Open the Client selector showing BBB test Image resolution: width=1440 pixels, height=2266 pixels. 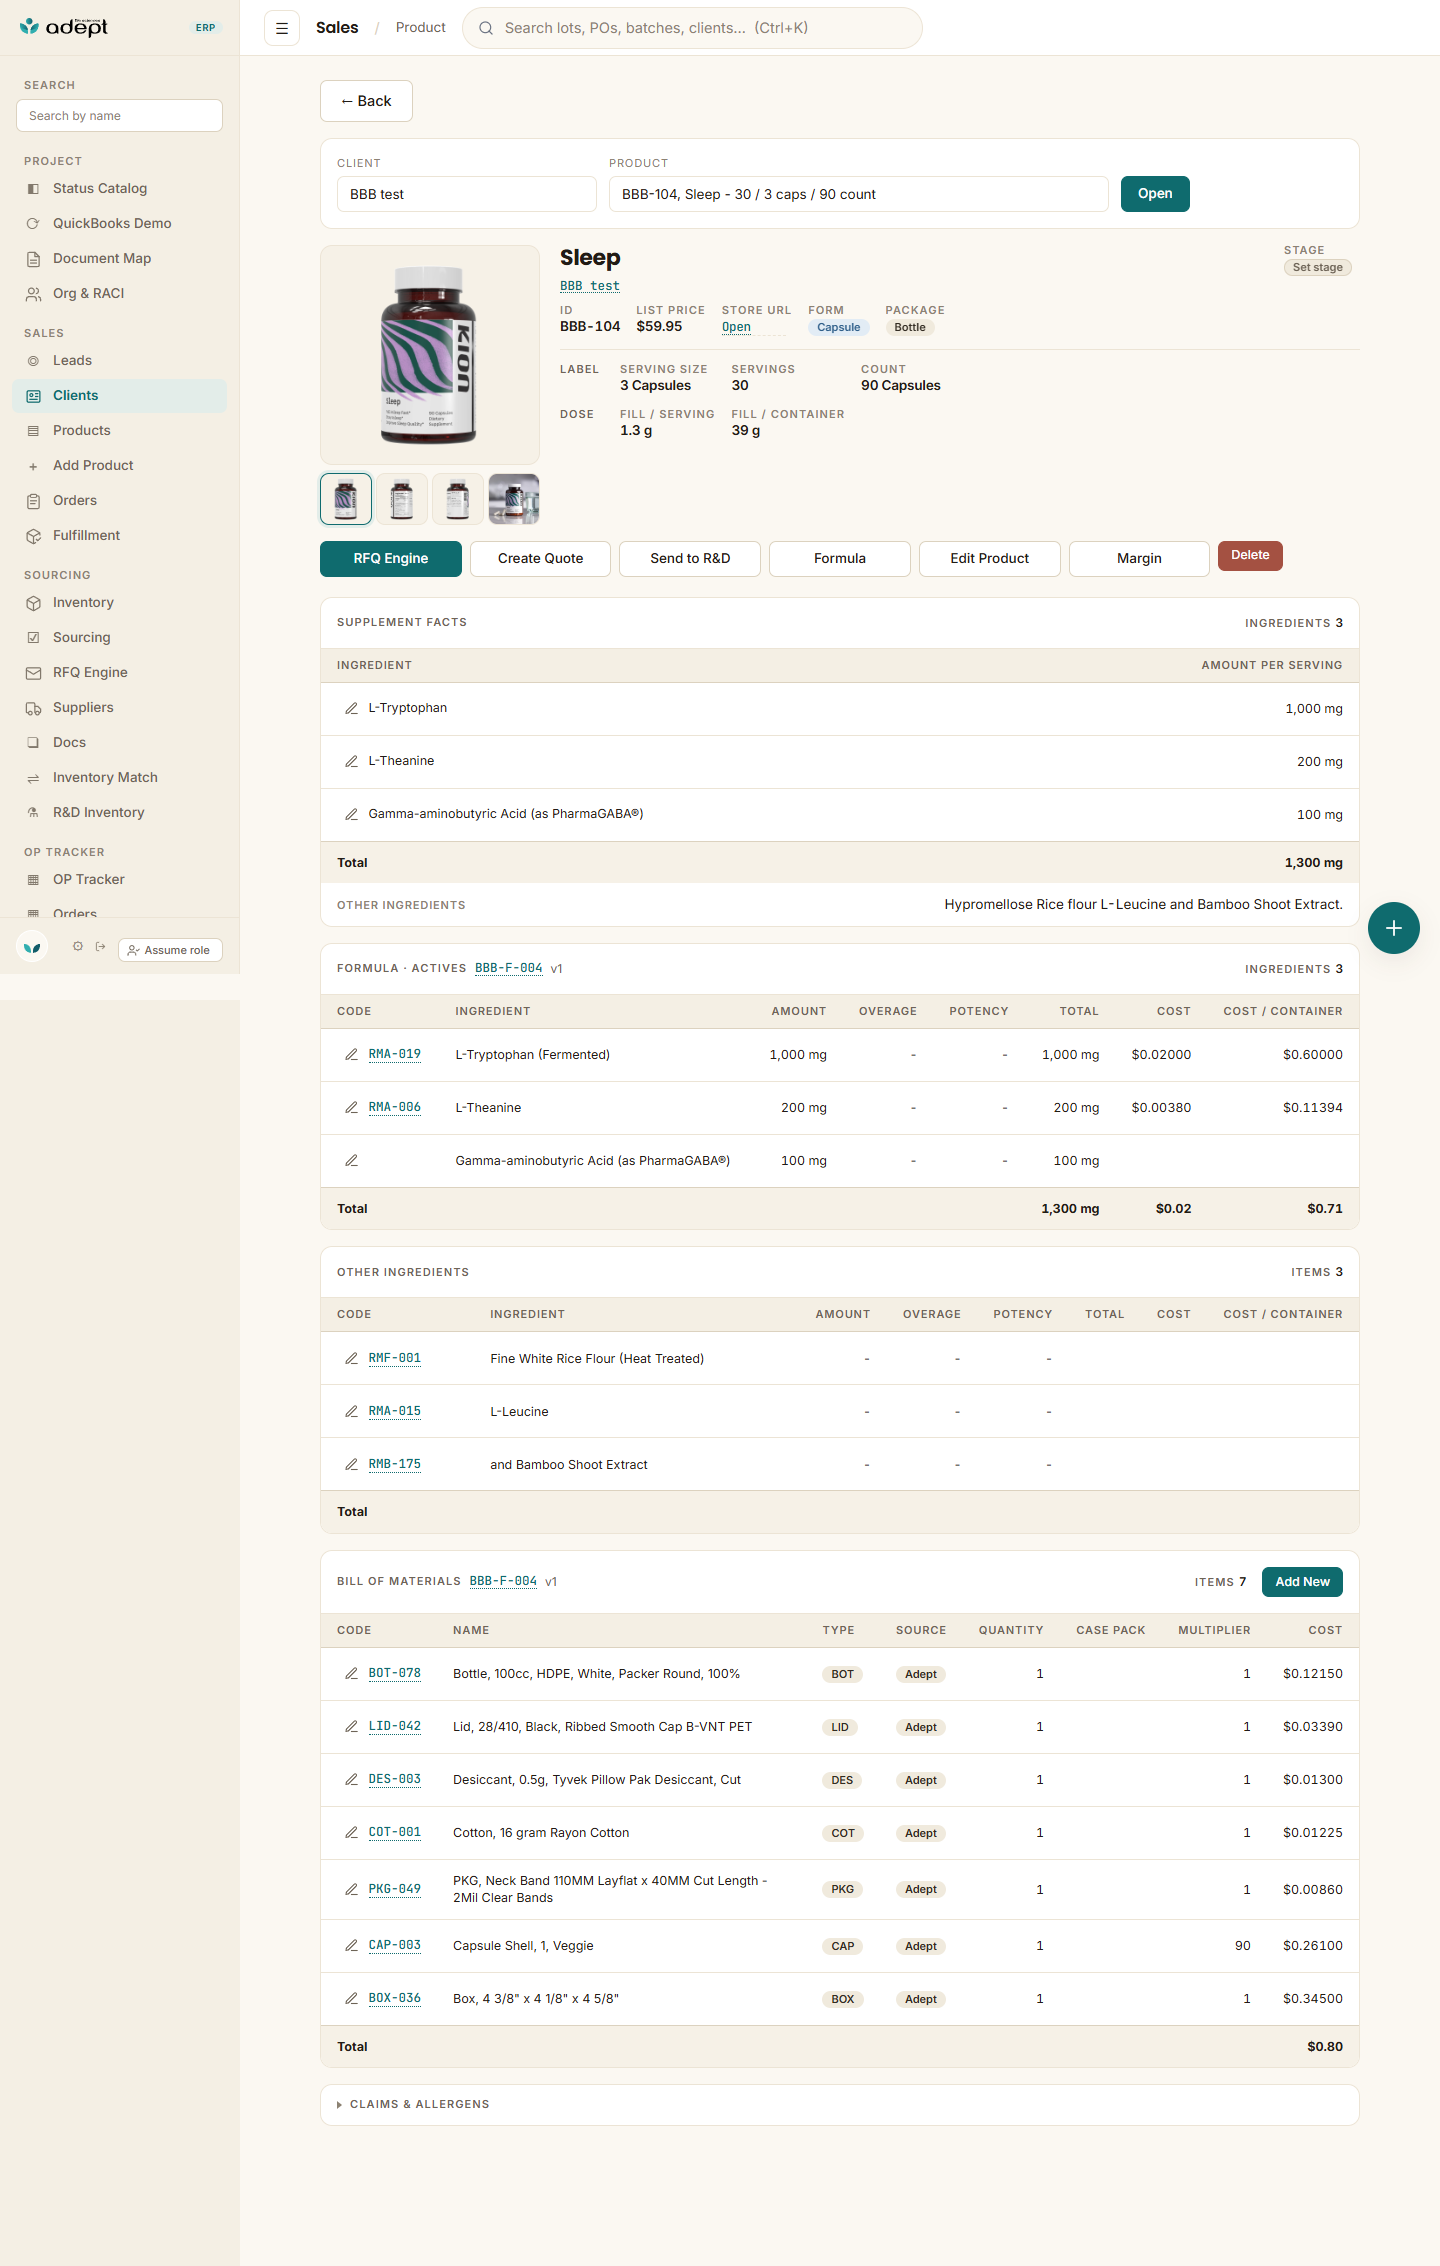coord(466,194)
